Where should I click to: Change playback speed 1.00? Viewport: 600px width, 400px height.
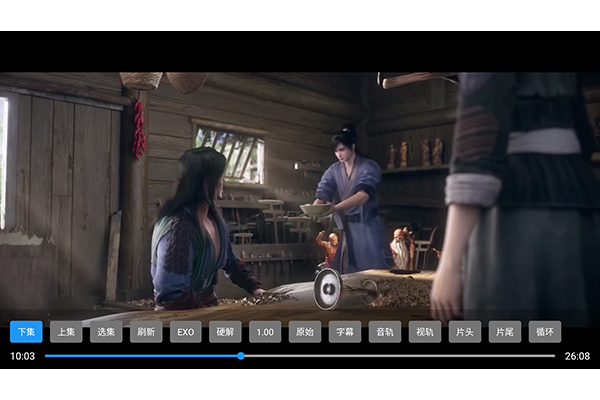pos(265,331)
